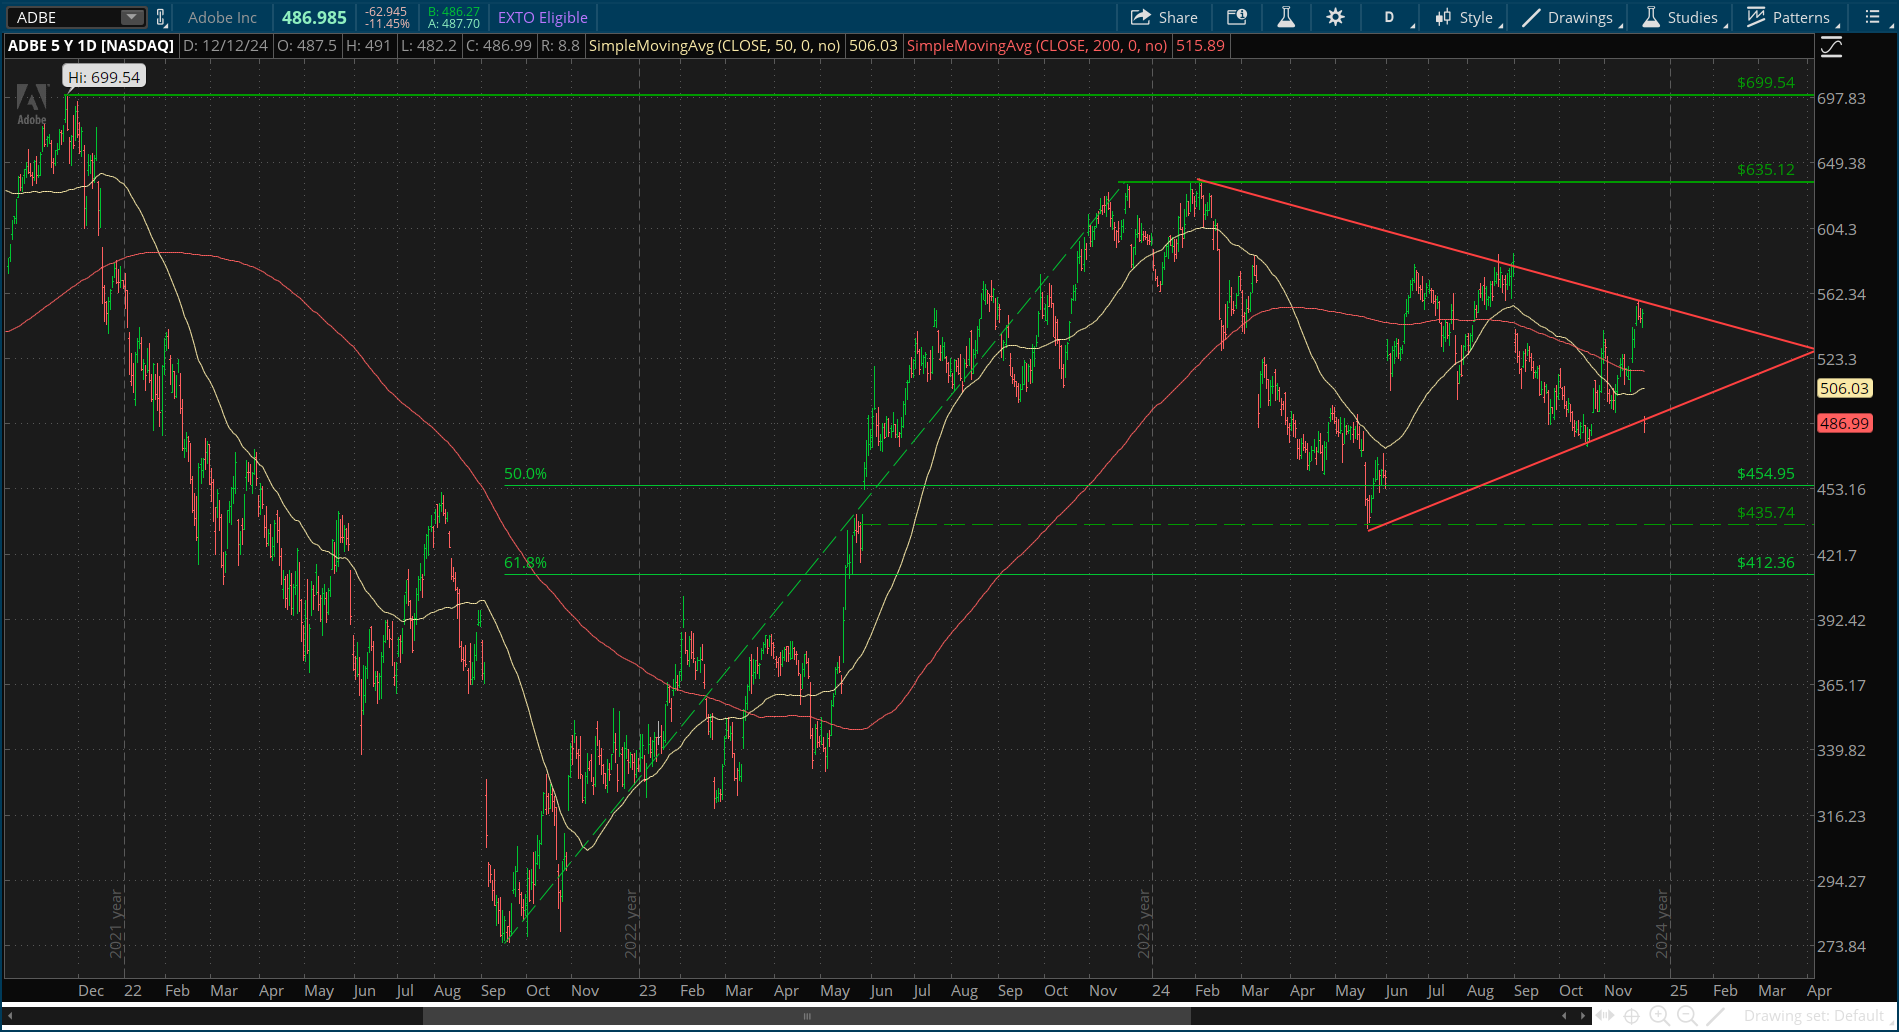Click the bid/ask quote B: 486.27
Image resolution: width=1899 pixels, height=1032 pixels.
tap(454, 12)
